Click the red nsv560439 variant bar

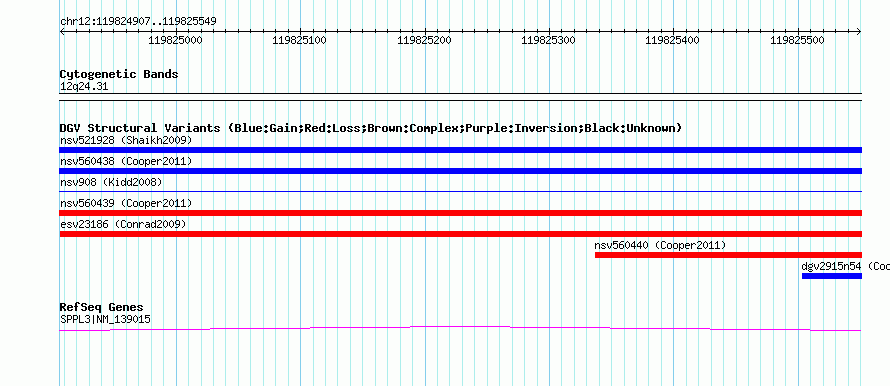pos(460,213)
